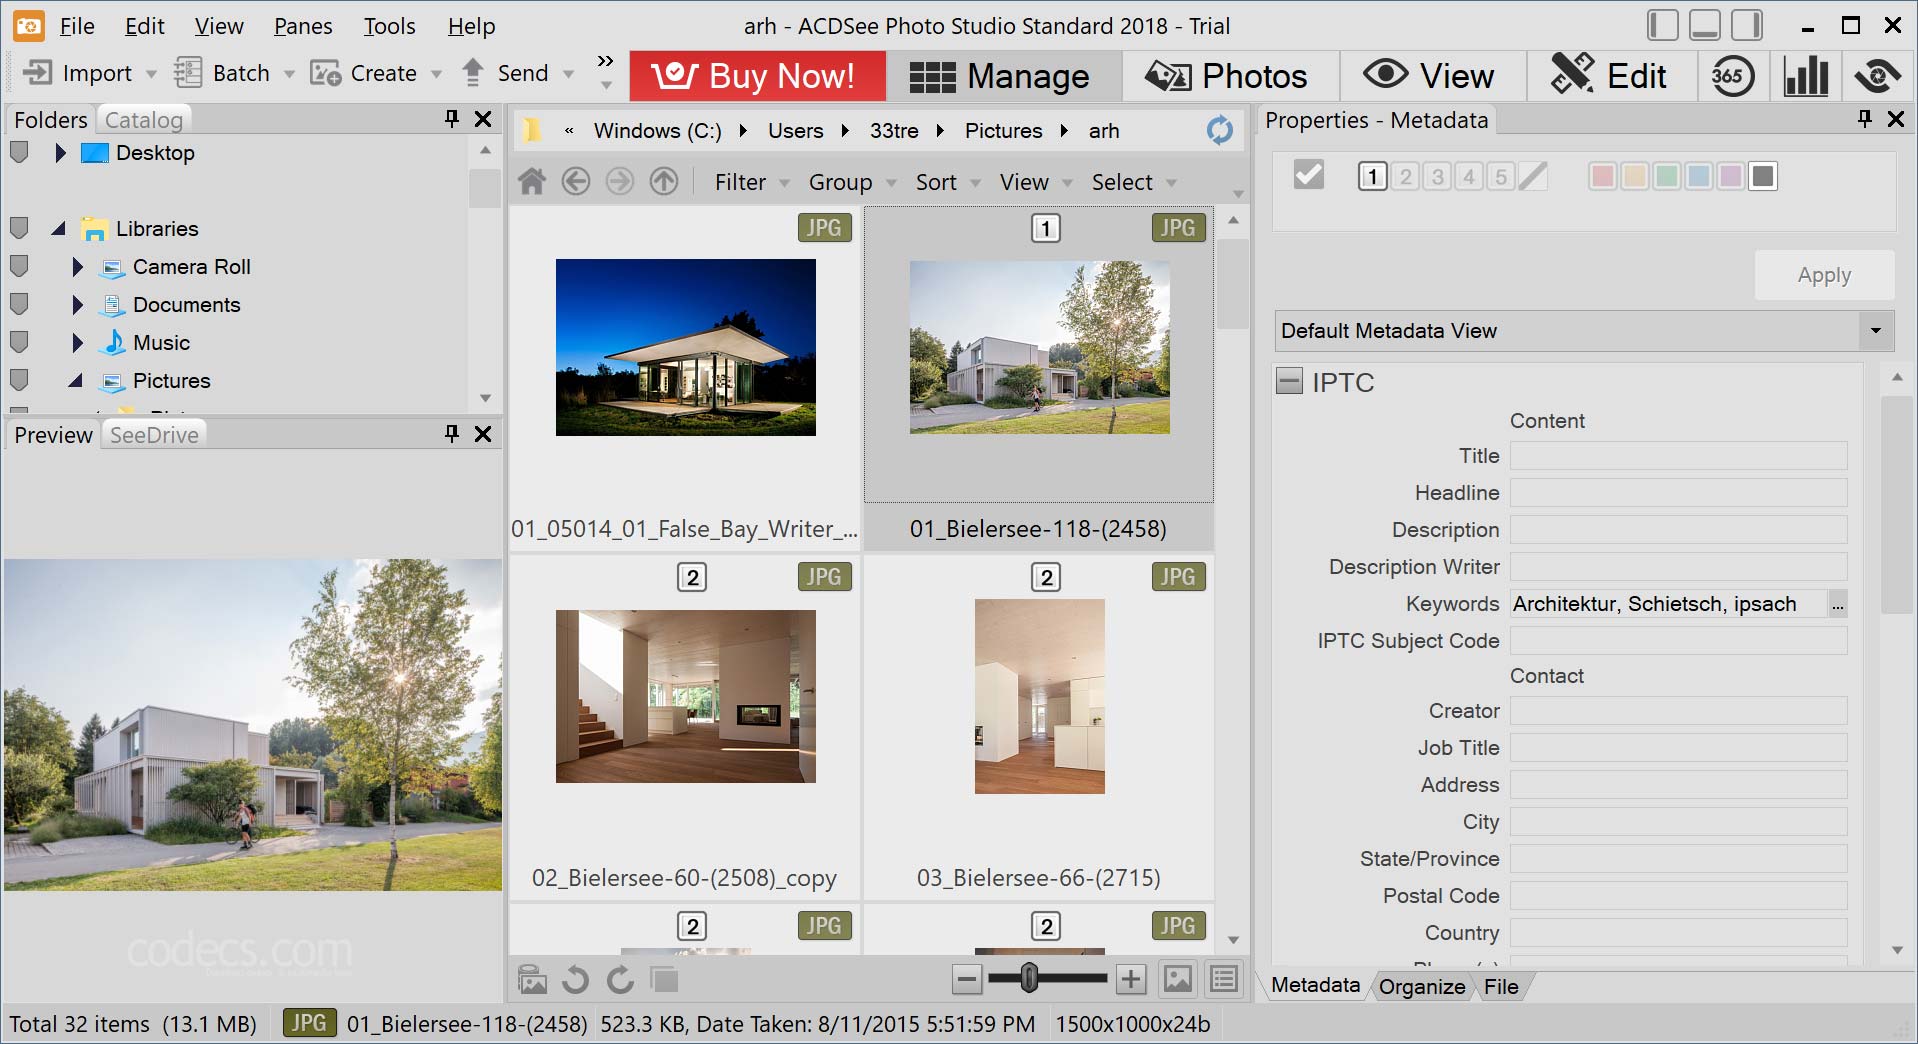Switch to details list view icon
The image size is (1918, 1044).
click(x=1224, y=979)
